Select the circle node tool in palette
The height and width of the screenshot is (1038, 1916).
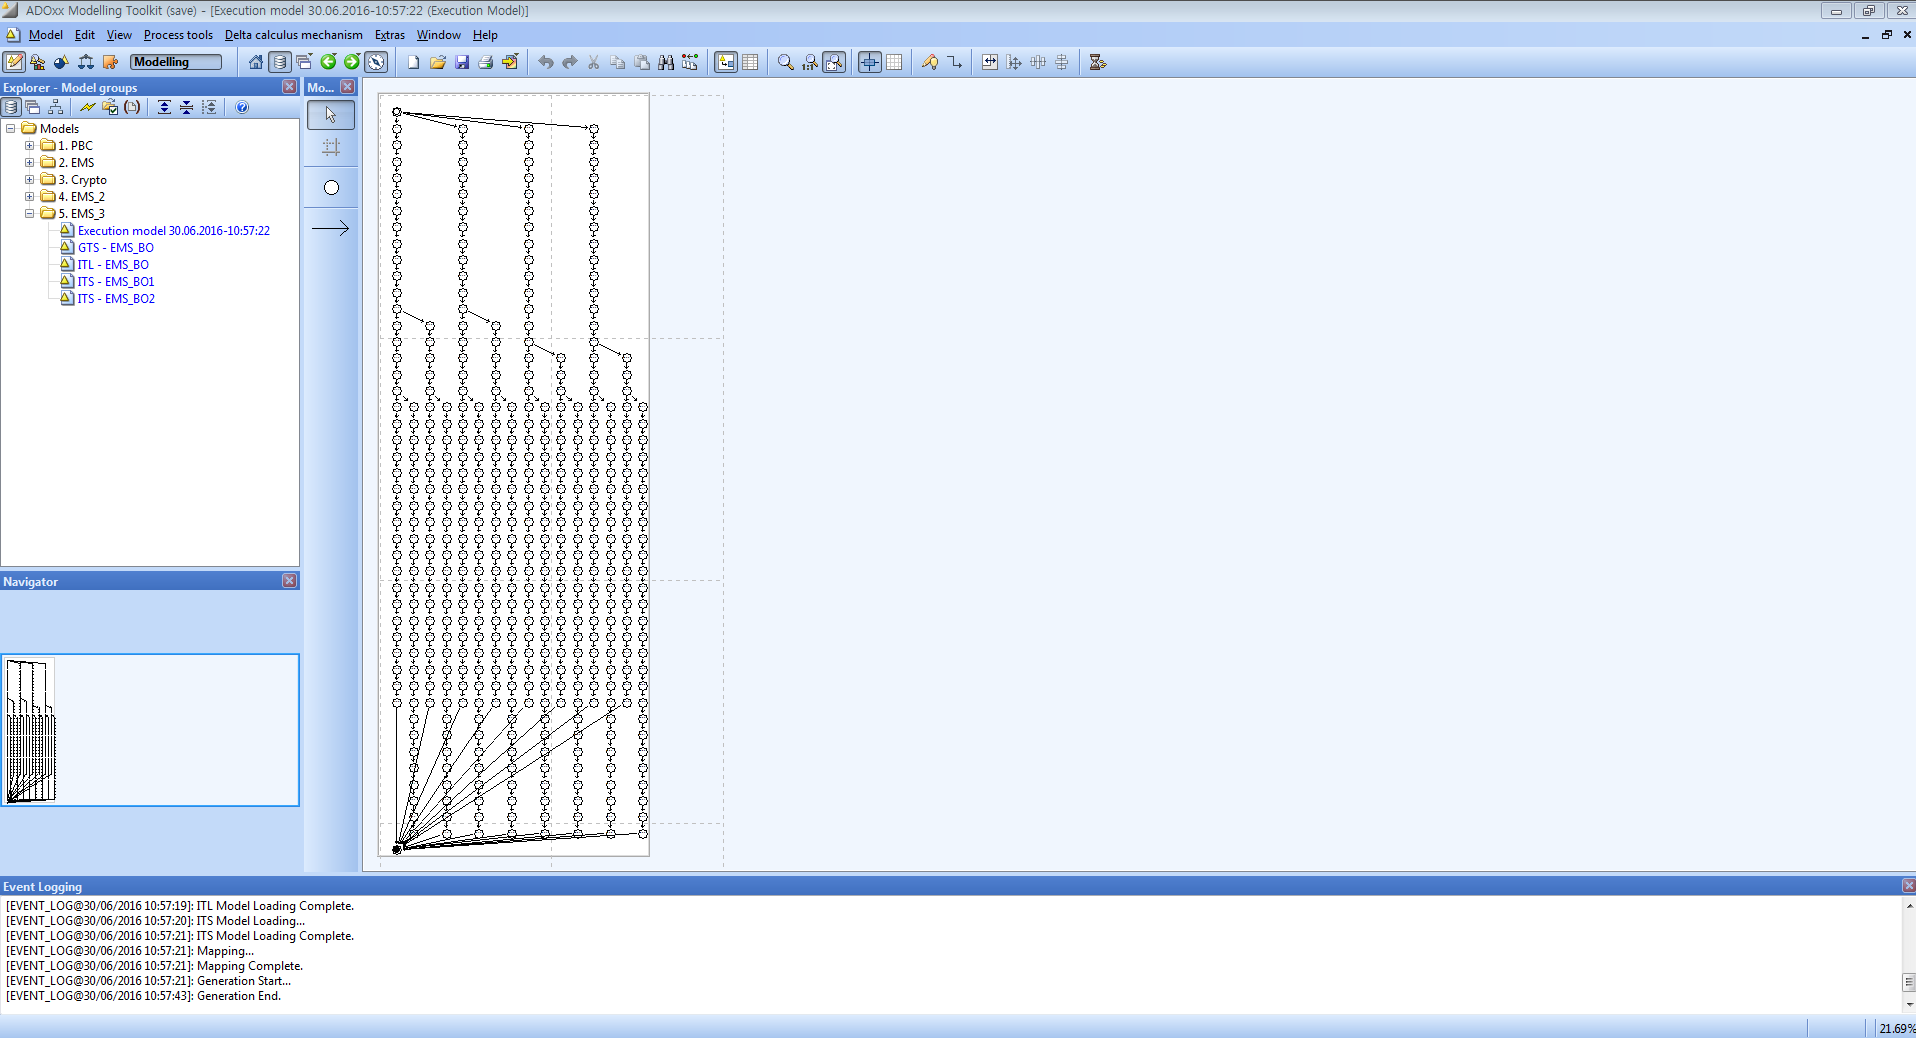pyautogui.click(x=331, y=188)
